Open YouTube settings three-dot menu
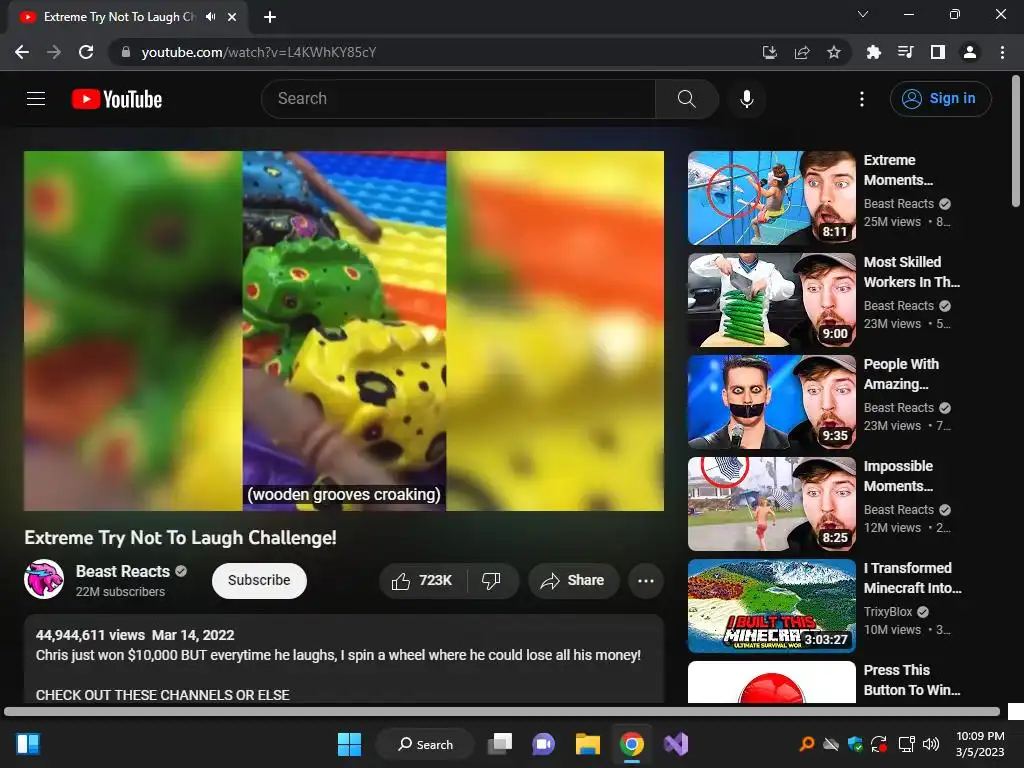 862,99
